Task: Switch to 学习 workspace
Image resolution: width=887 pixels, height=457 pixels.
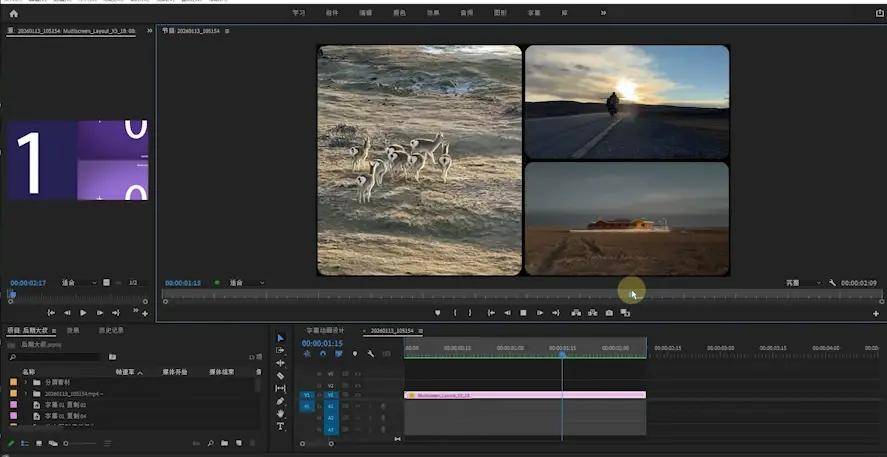Action: coord(299,12)
